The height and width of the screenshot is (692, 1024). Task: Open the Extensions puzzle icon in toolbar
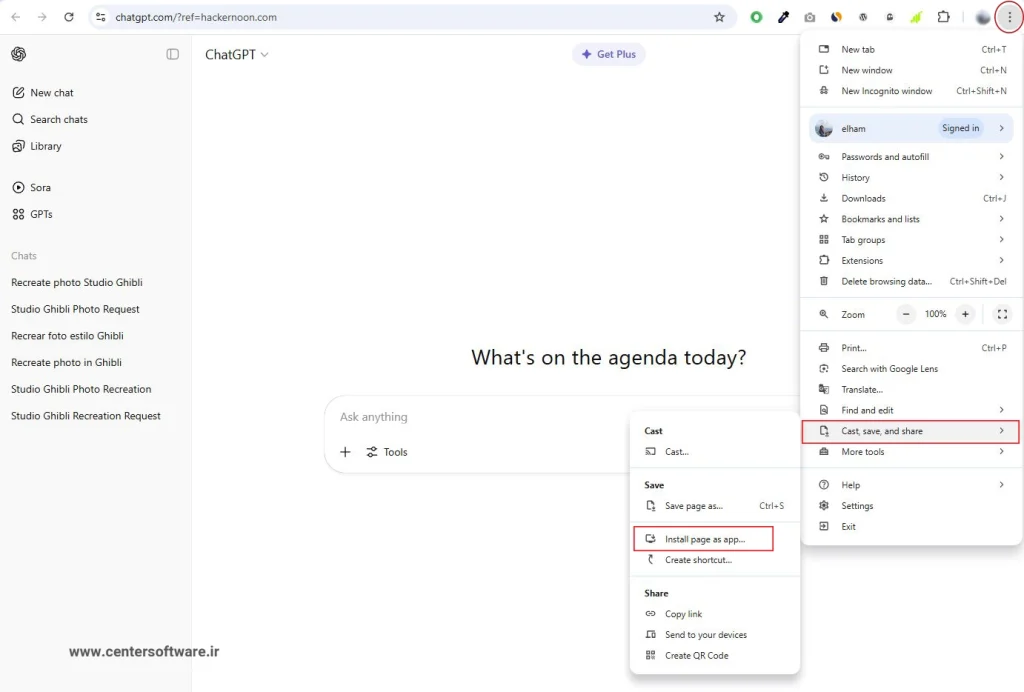pyautogui.click(x=943, y=17)
